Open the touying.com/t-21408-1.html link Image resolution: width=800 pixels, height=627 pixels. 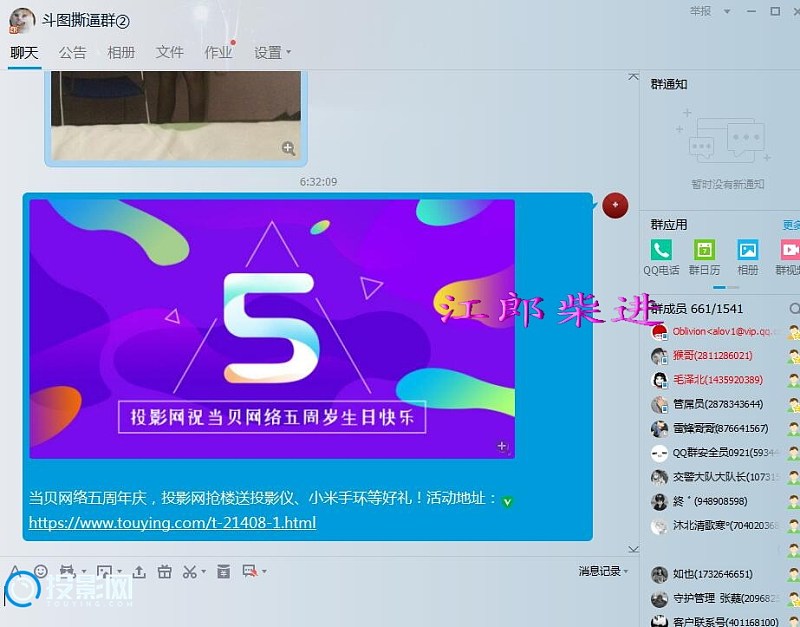pyautogui.click(x=172, y=522)
